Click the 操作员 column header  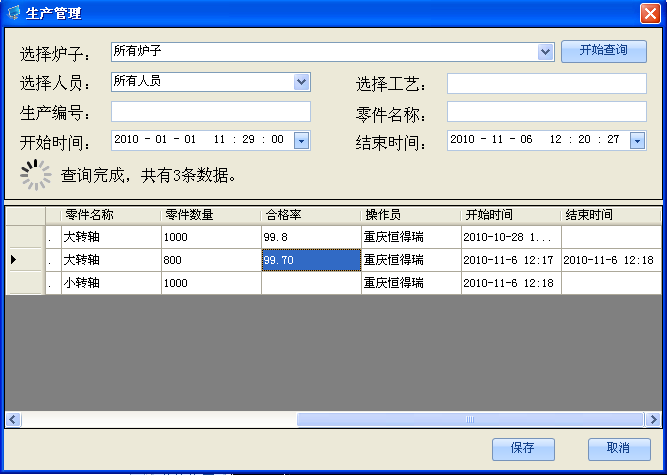coord(410,215)
